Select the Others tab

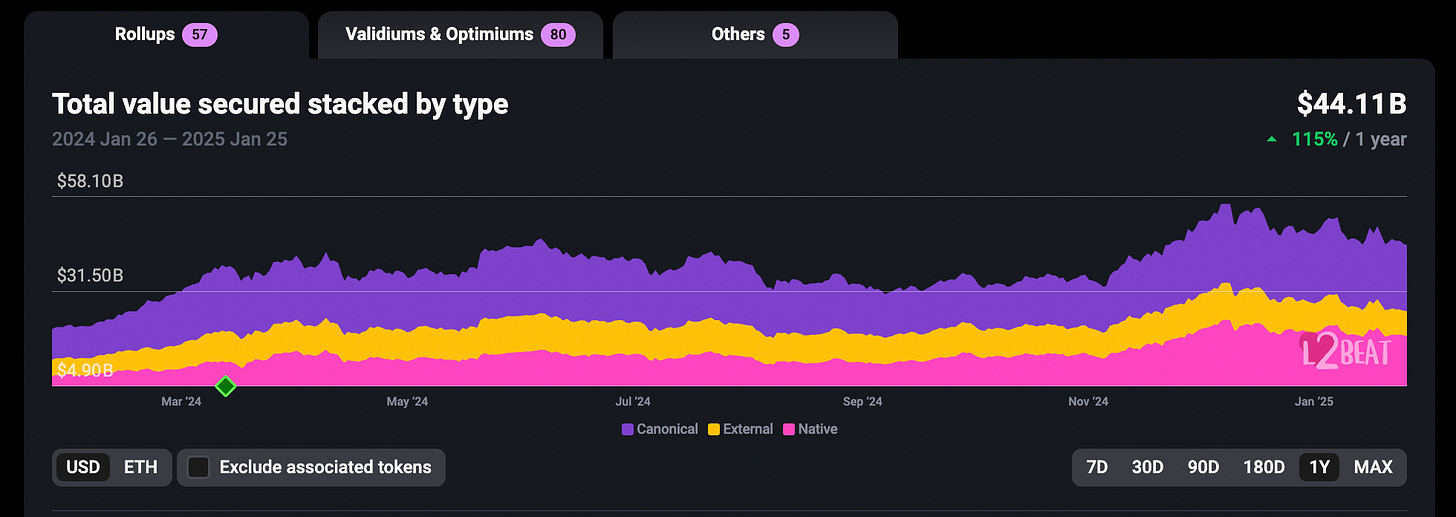coord(755,35)
